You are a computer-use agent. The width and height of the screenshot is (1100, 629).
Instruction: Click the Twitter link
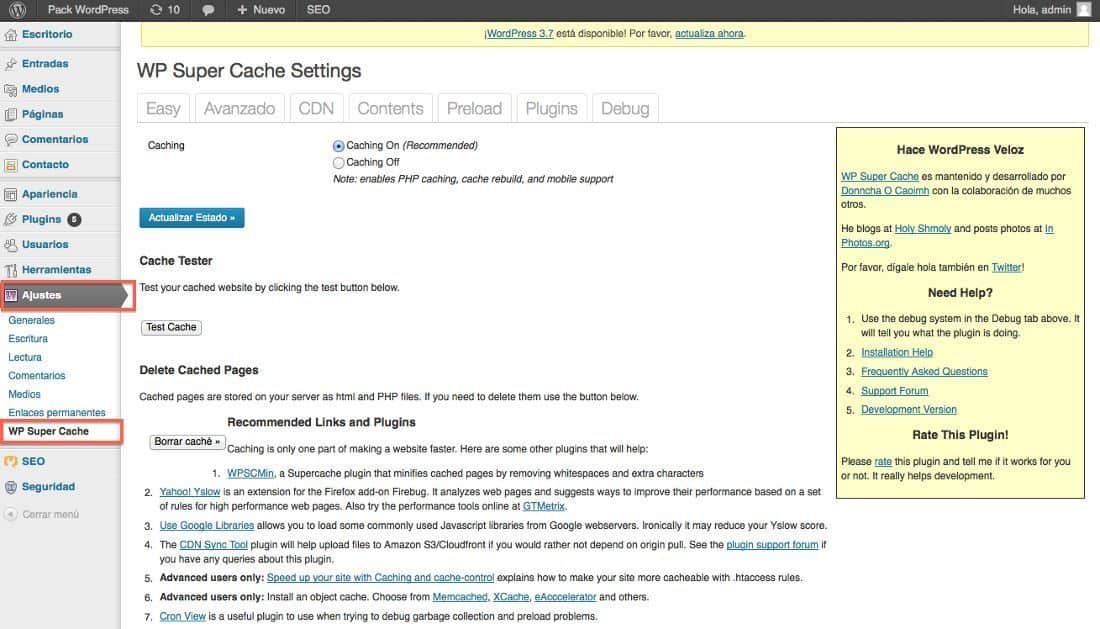click(1007, 267)
